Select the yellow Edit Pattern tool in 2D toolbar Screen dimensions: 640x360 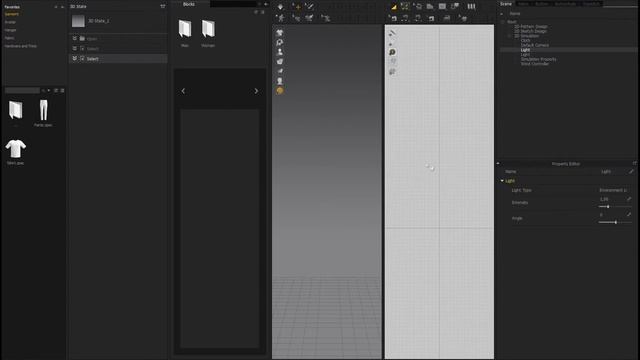[x=393, y=7]
